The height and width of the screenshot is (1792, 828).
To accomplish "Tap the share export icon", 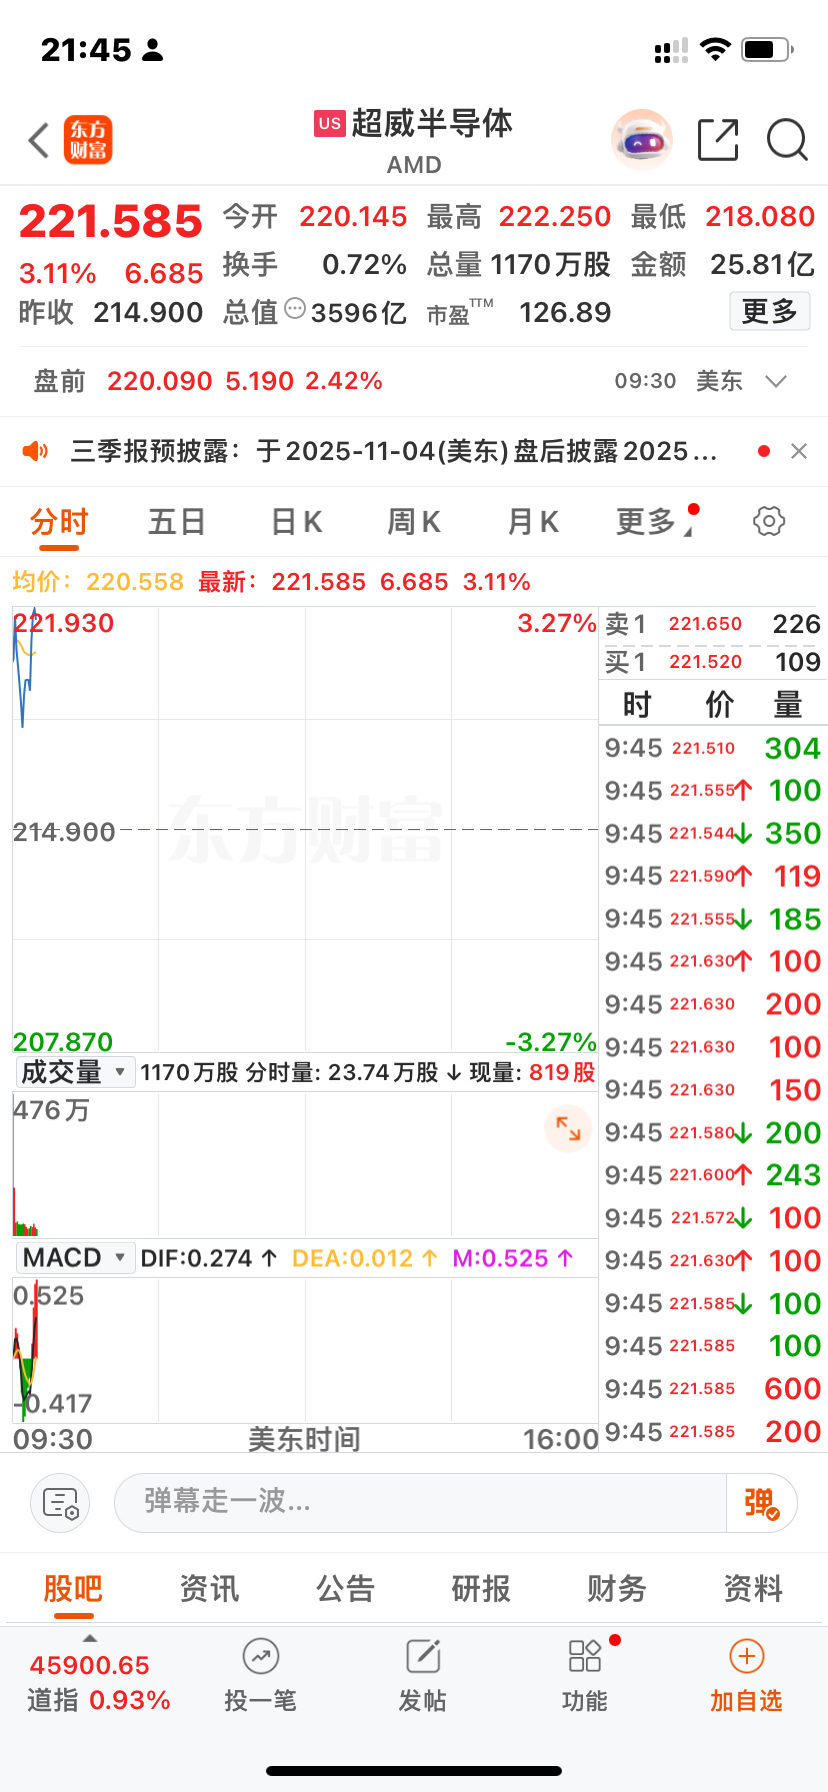I will click(x=718, y=140).
